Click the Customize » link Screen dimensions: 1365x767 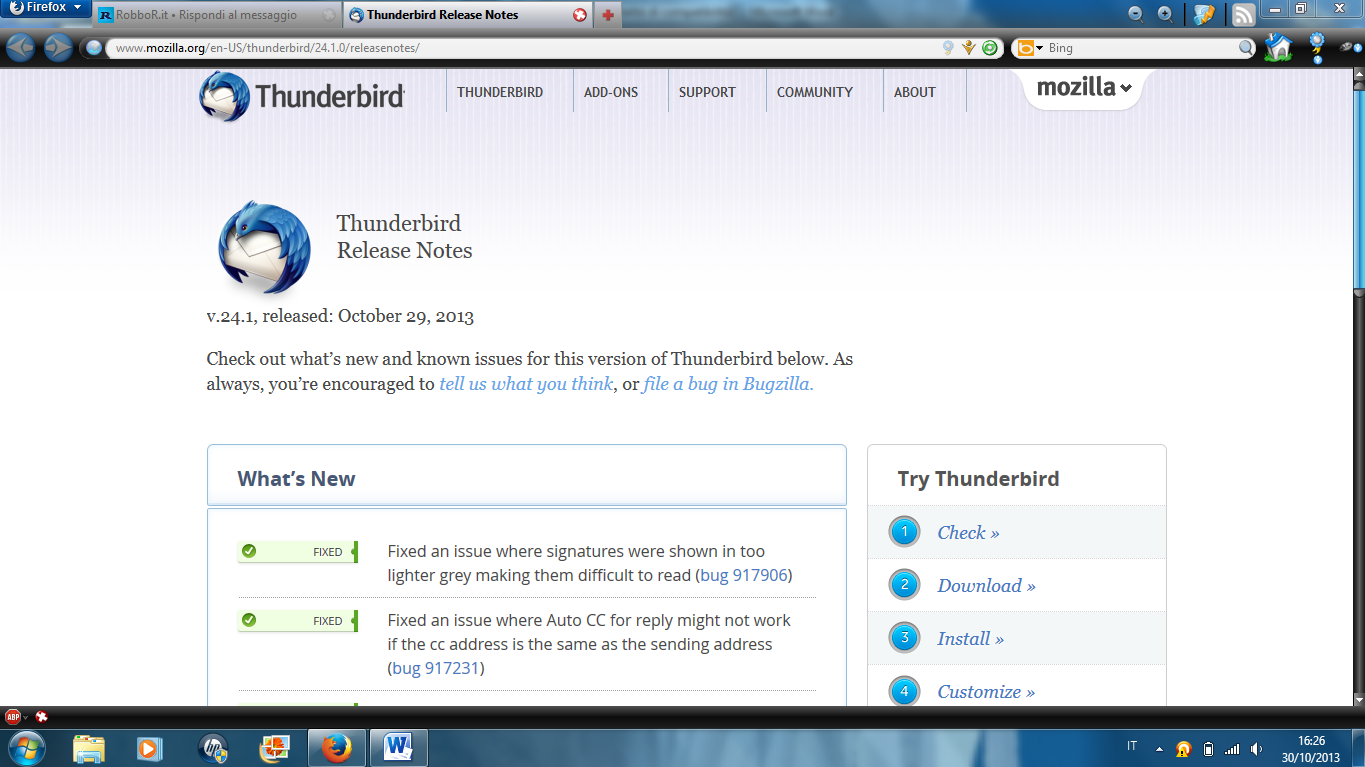click(x=986, y=692)
